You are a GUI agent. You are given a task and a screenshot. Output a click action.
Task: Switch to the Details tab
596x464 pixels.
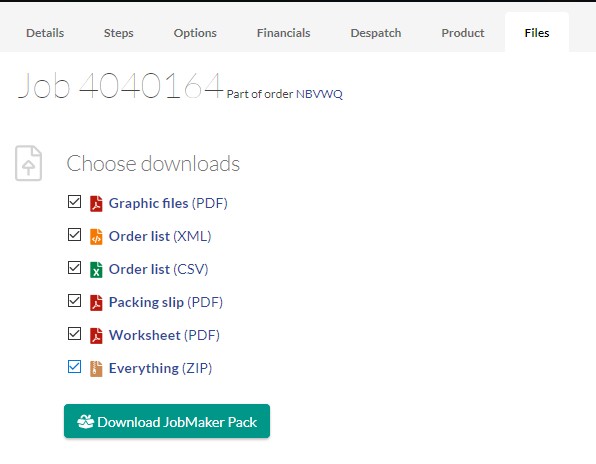coord(45,33)
